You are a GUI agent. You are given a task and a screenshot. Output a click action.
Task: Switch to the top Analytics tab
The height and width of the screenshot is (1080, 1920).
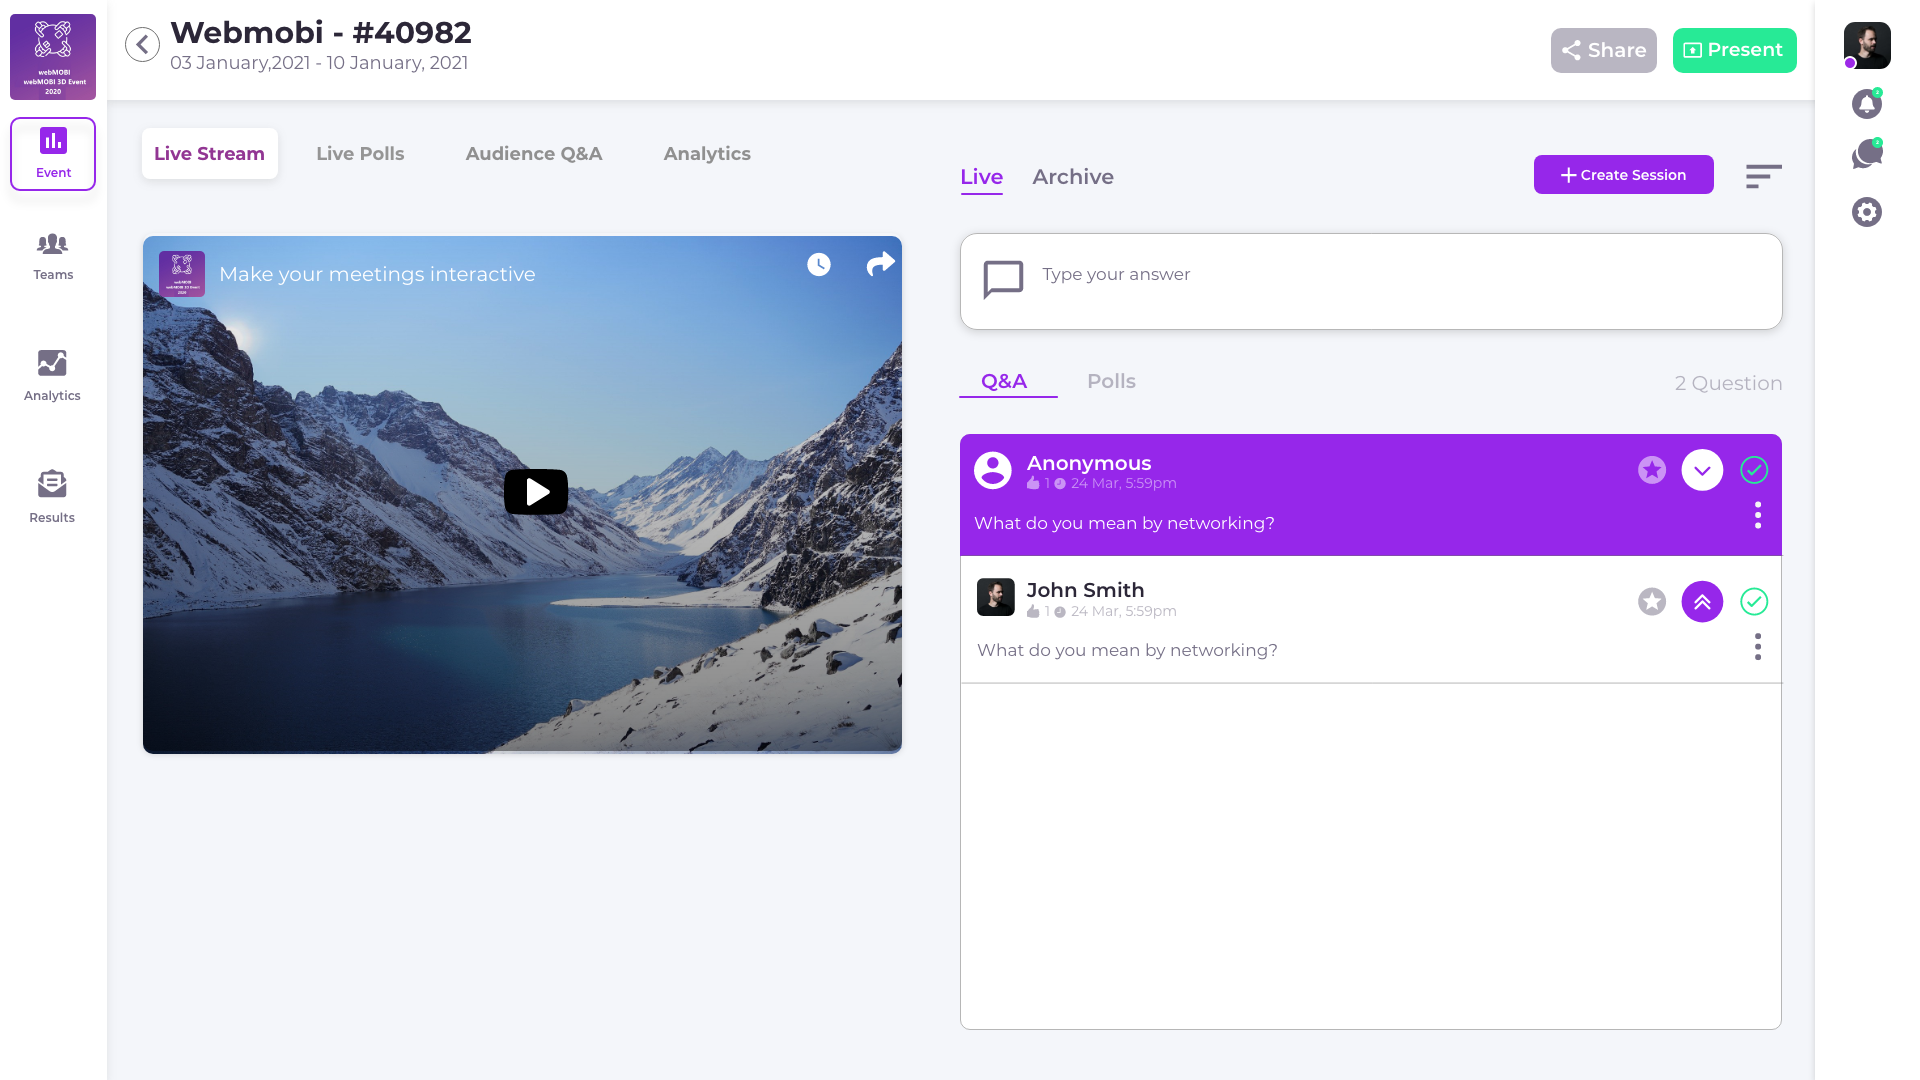click(707, 153)
